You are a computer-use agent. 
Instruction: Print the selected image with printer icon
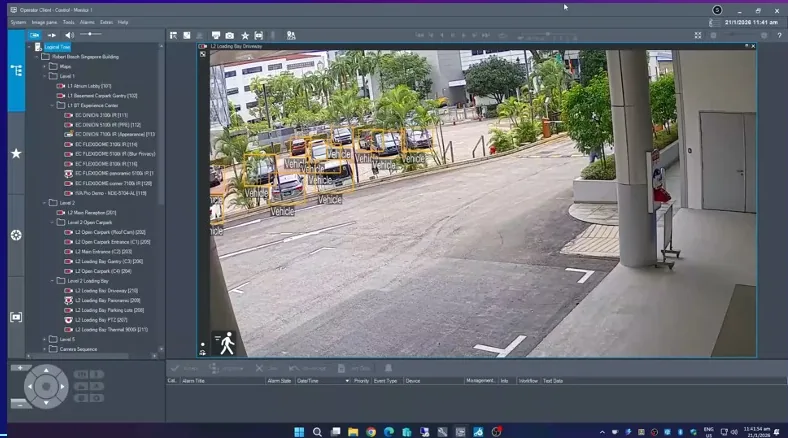tap(216, 36)
